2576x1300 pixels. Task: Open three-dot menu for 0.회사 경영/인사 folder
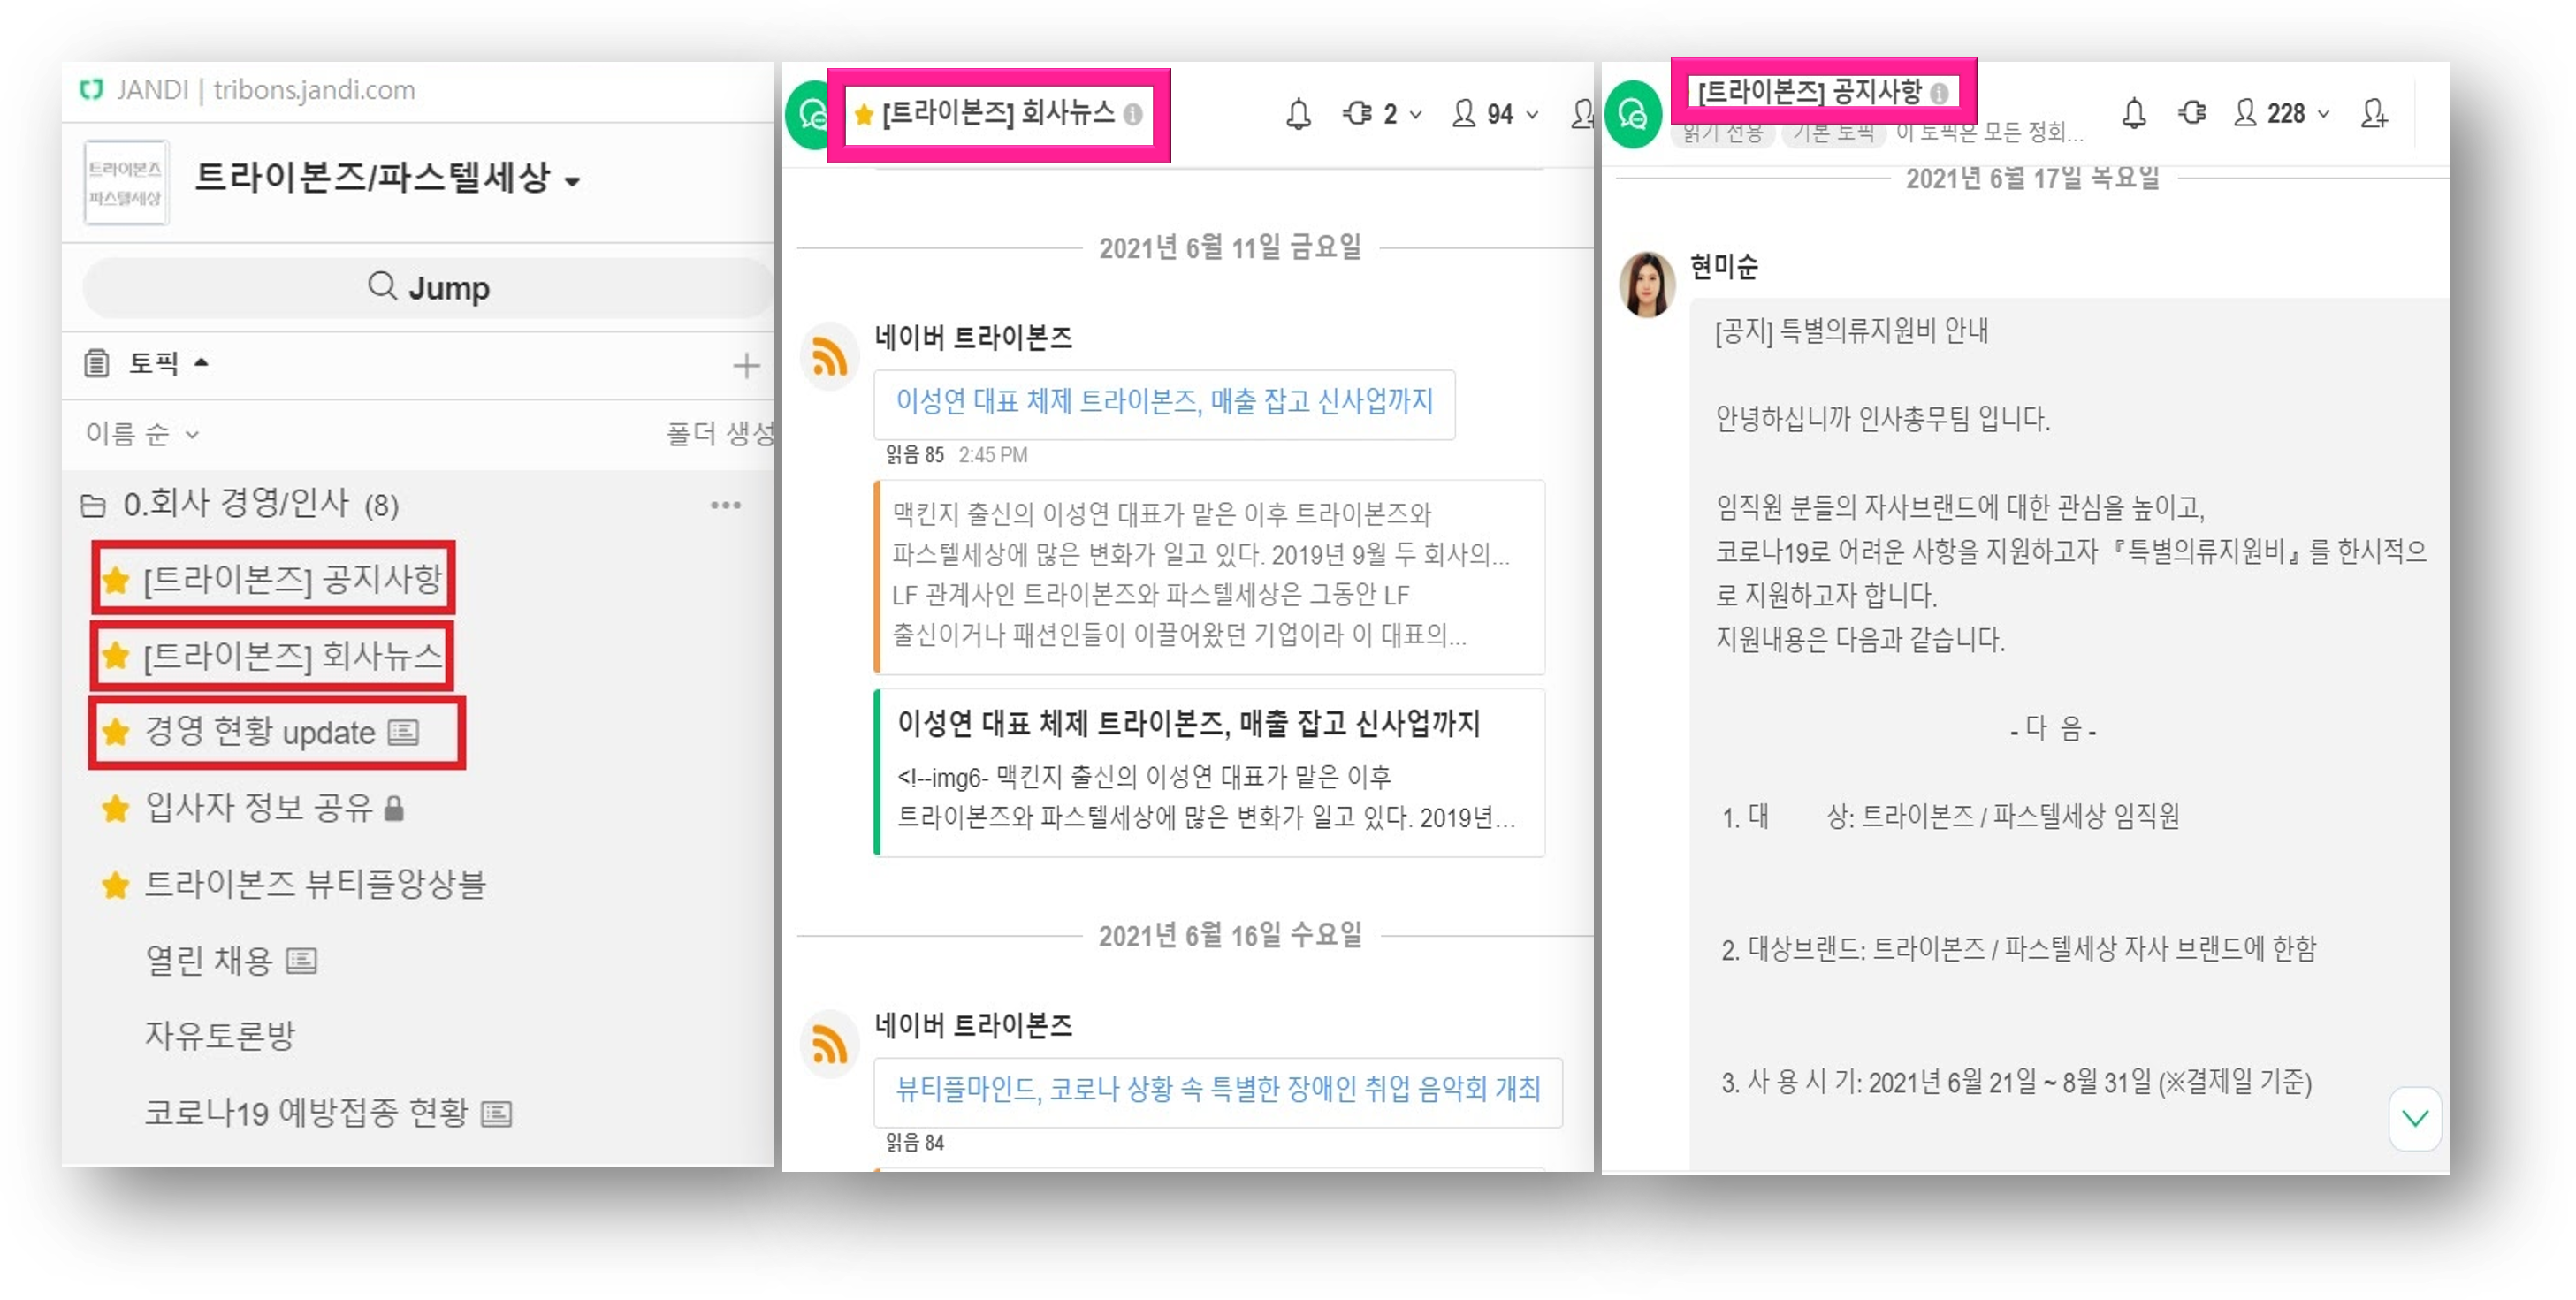[x=725, y=505]
